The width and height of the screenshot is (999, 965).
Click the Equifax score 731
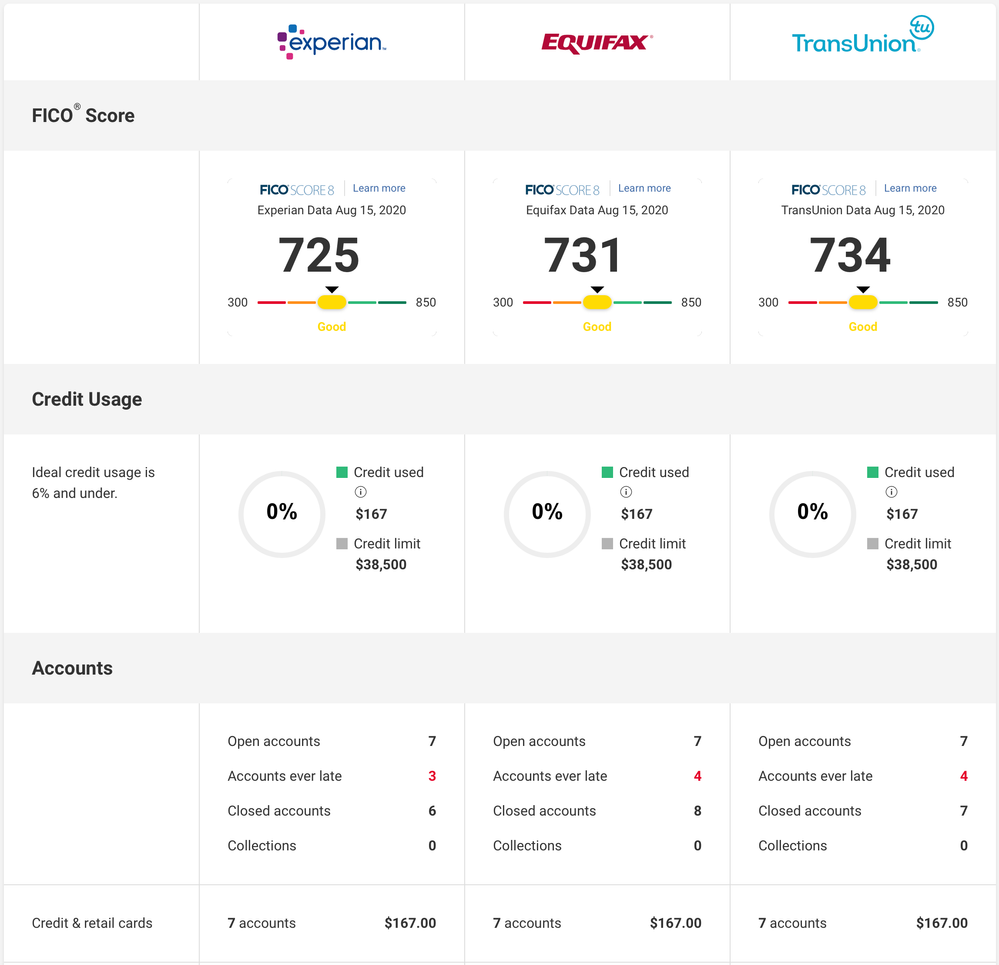click(583, 255)
